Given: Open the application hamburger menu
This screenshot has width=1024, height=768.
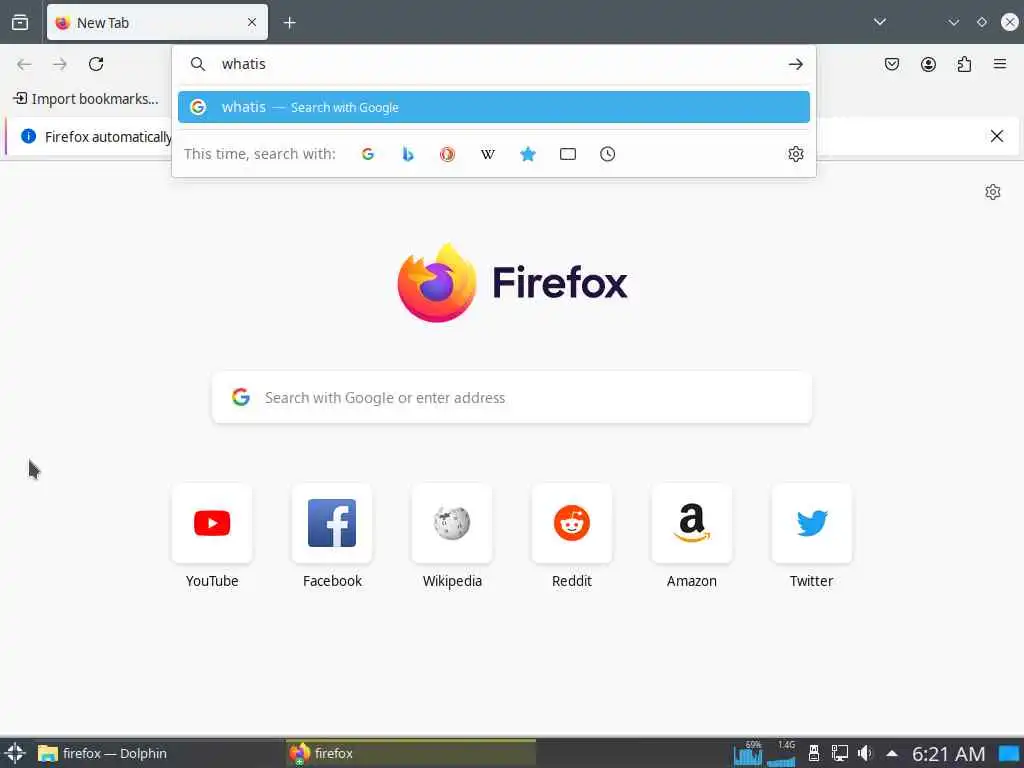Looking at the screenshot, I should (1000, 64).
